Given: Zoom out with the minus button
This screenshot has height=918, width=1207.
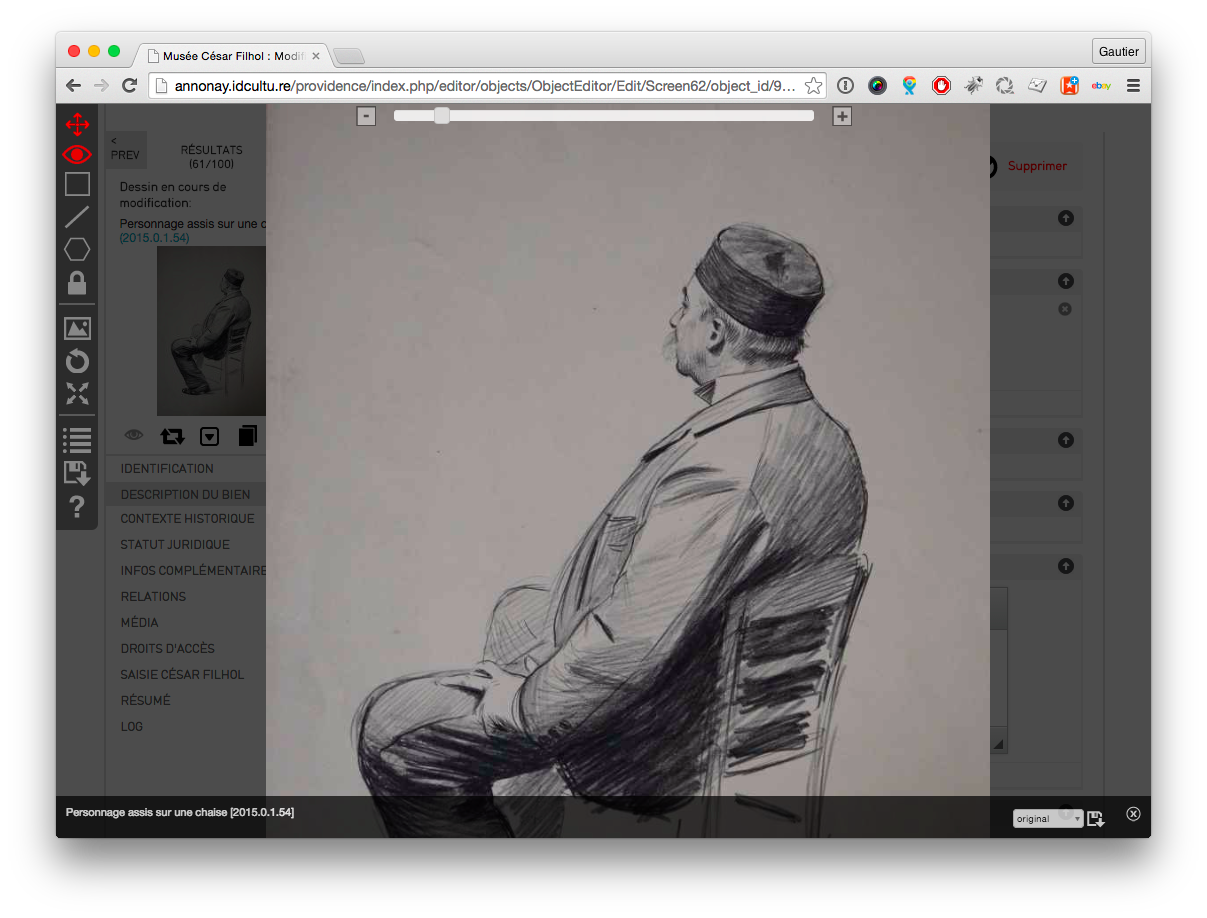Looking at the screenshot, I should point(367,116).
